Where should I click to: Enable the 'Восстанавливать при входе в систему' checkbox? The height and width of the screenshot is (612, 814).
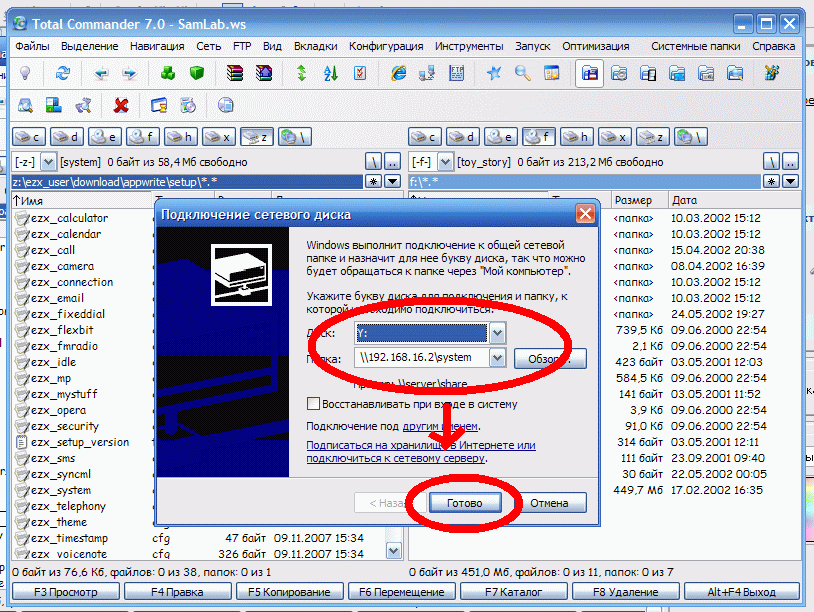pyautogui.click(x=313, y=404)
